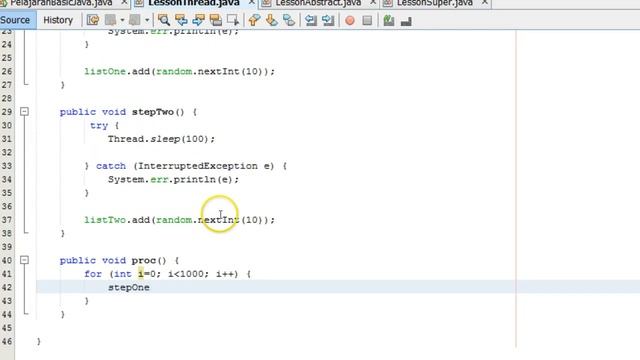This screenshot has height=360, width=640.
Task: Toggle Rectangular Selection toolbar icon
Action: [233, 20]
